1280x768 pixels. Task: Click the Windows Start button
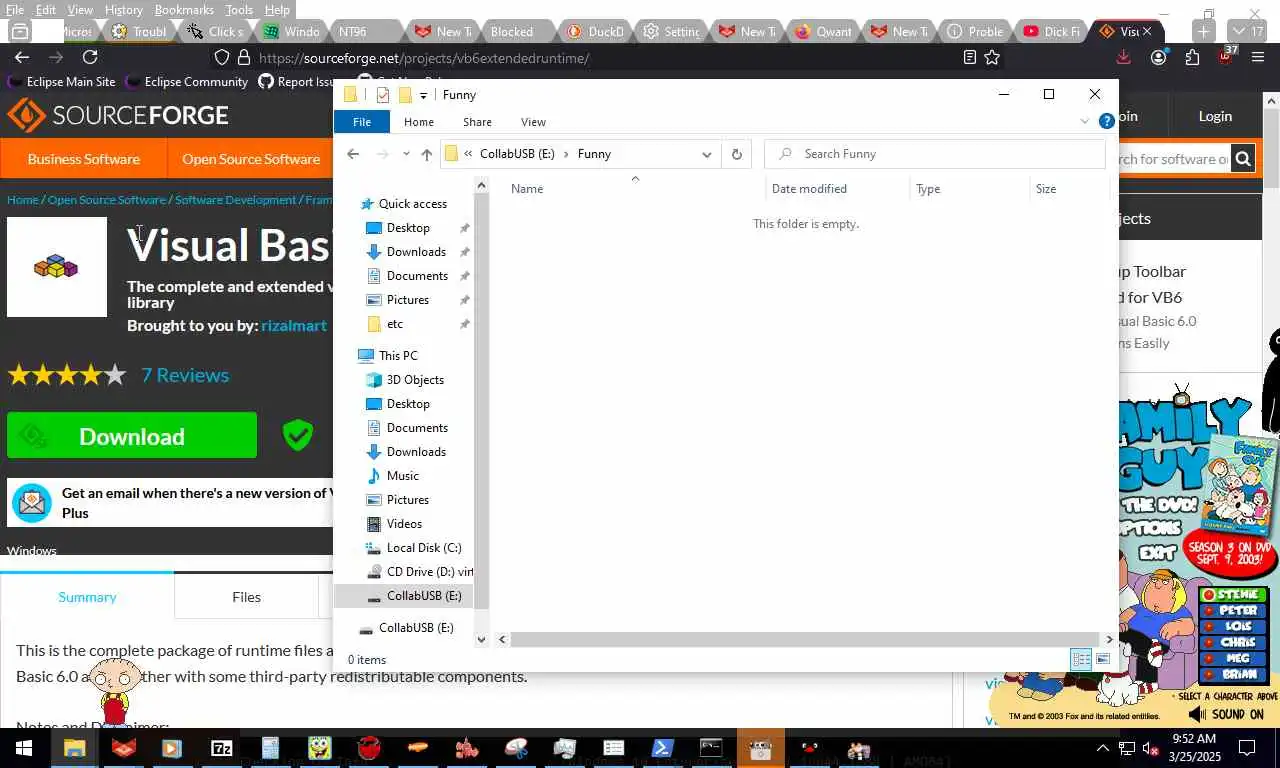point(23,748)
